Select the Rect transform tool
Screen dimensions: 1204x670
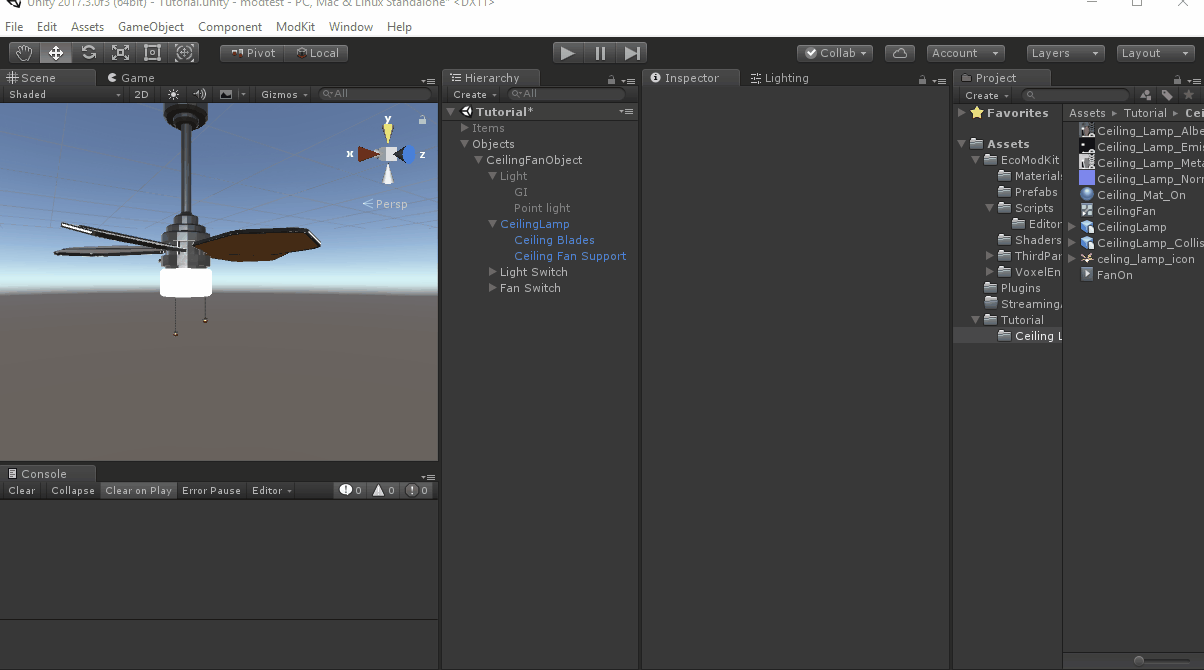pyautogui.click(x=153, y=53)
